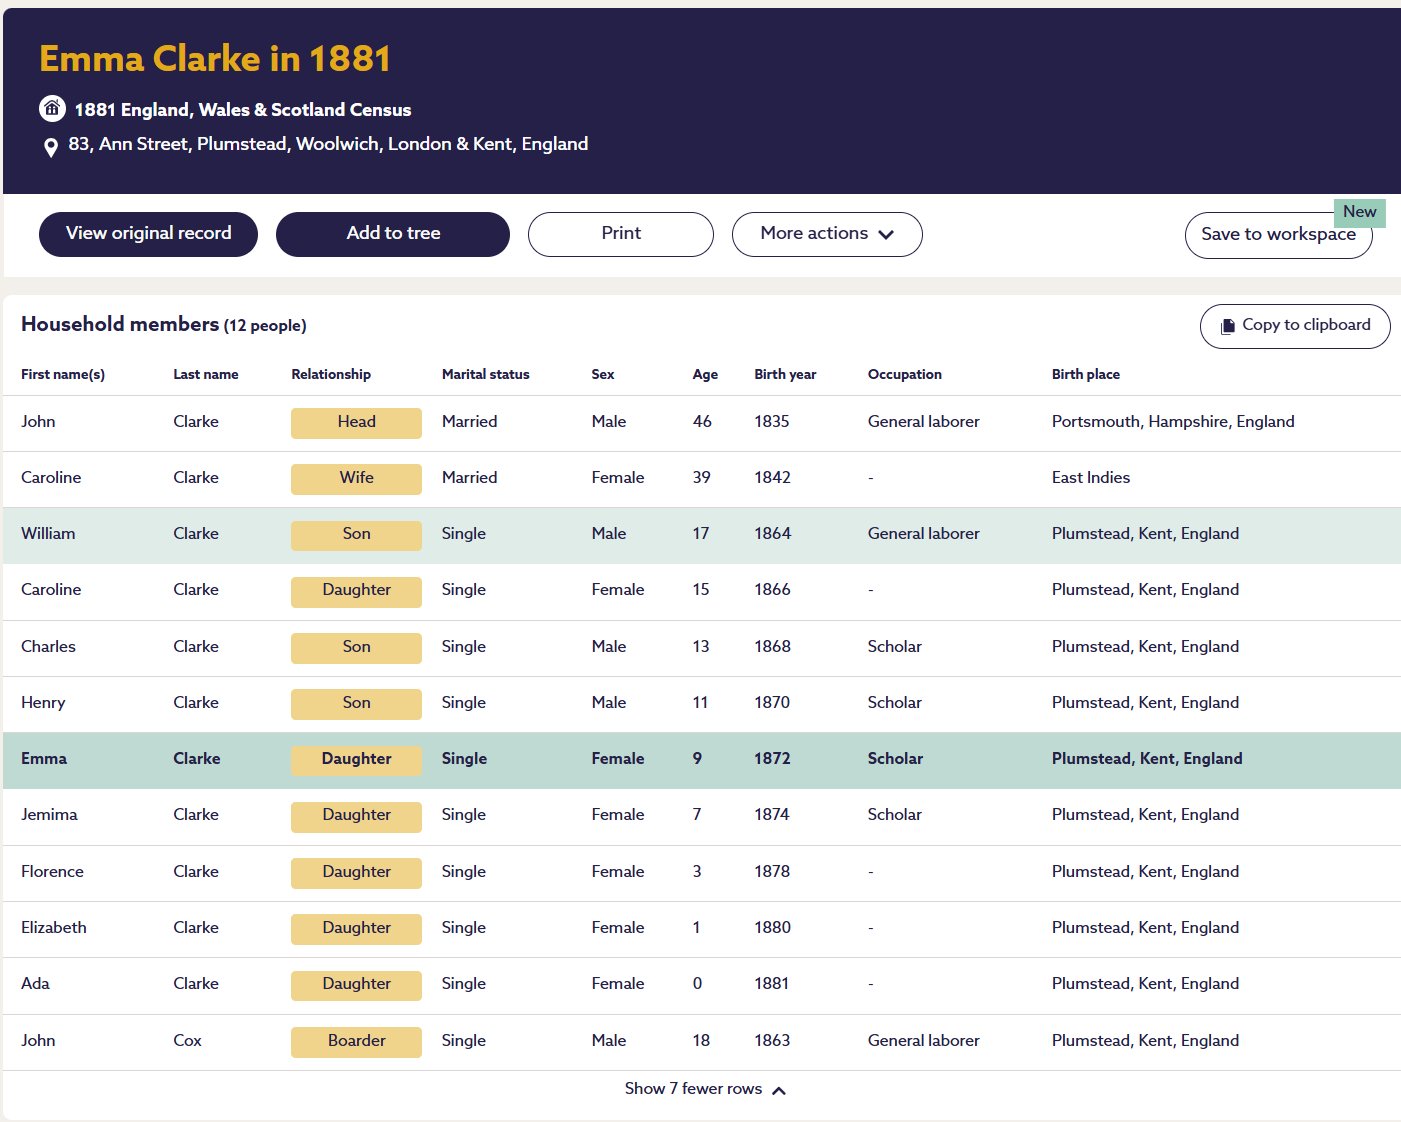Copy household members to clipboard

click(x=1295, y=326)
